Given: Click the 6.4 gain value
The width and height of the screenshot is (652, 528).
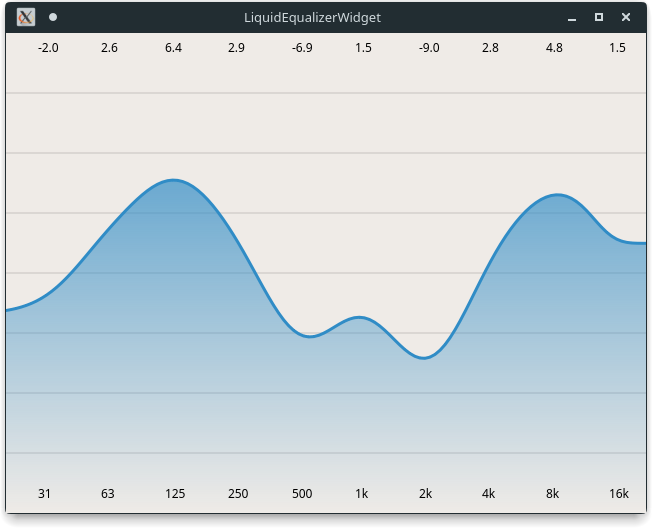Looking at the screenshot, I should [173, 48].
